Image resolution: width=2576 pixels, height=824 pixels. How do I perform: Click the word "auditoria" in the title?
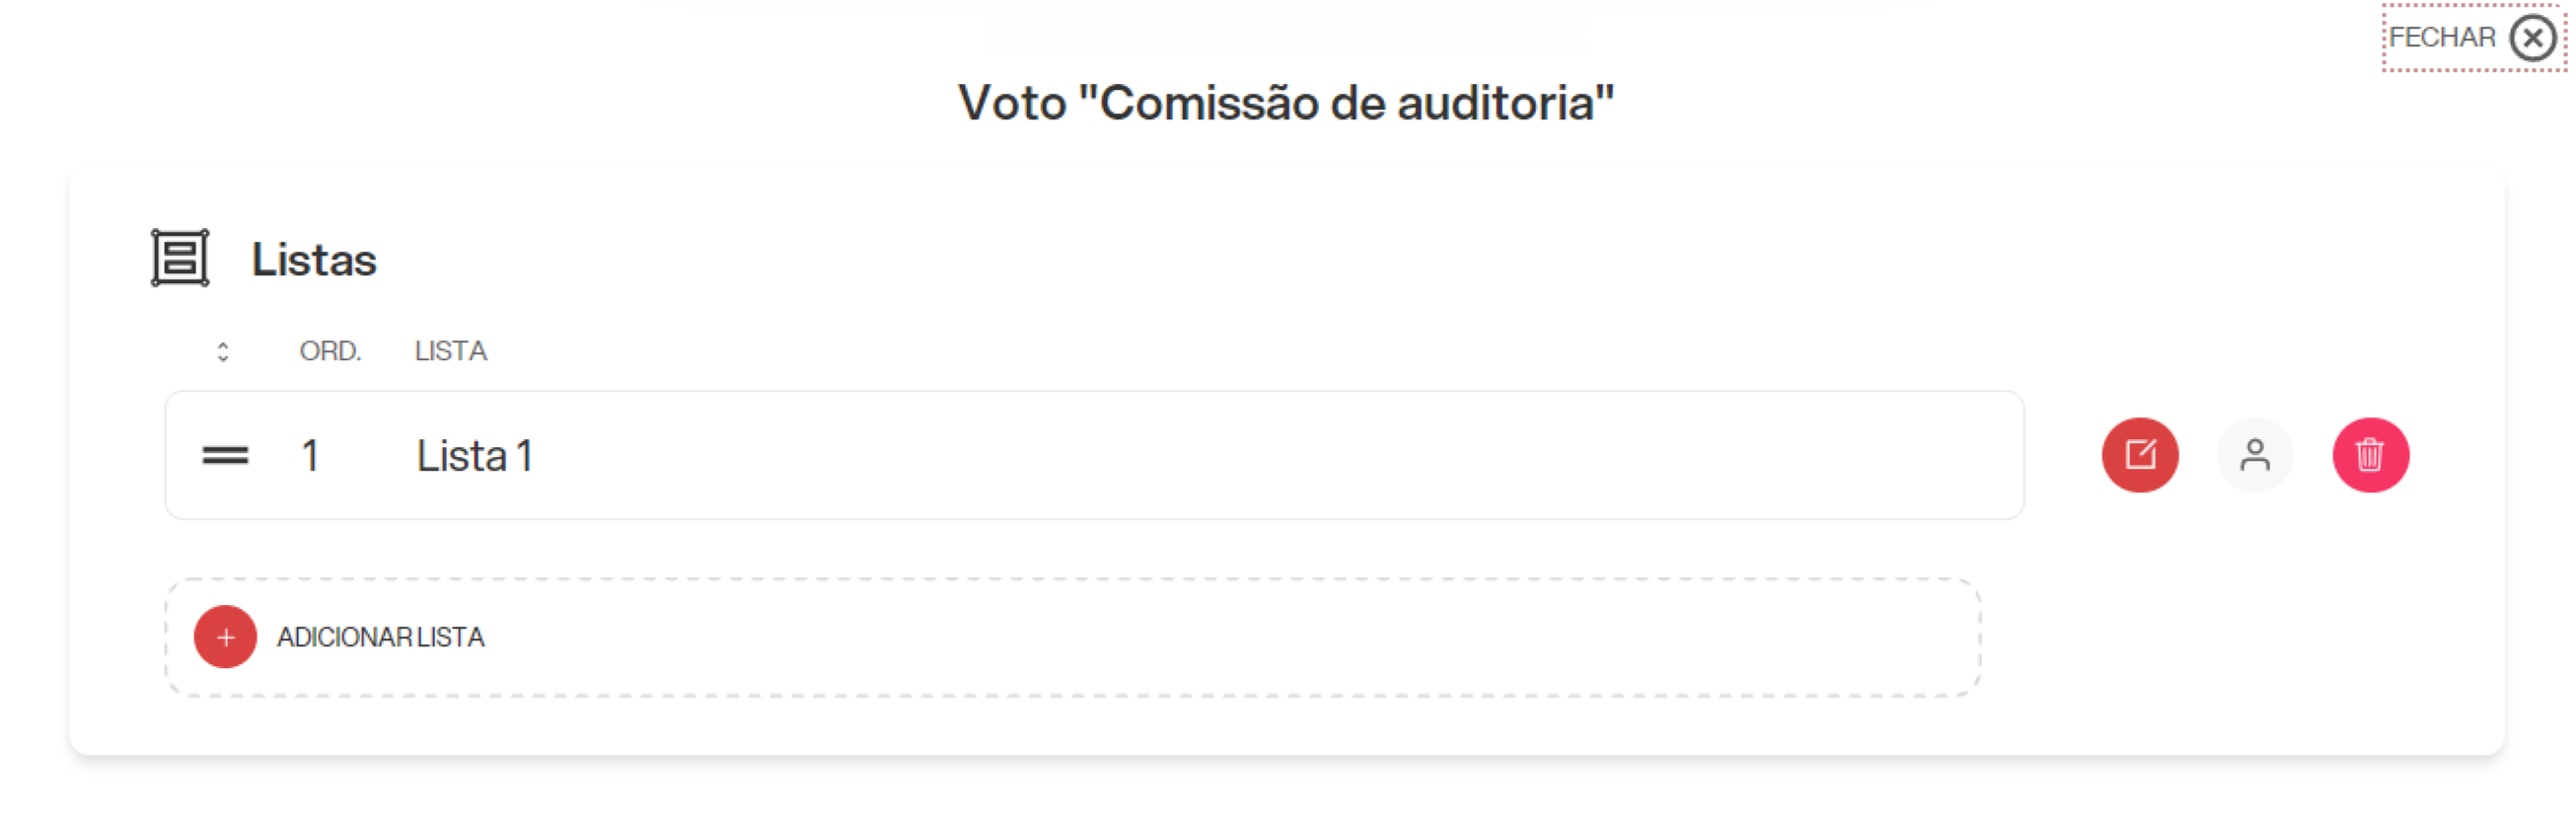(x=1495, y=102)
